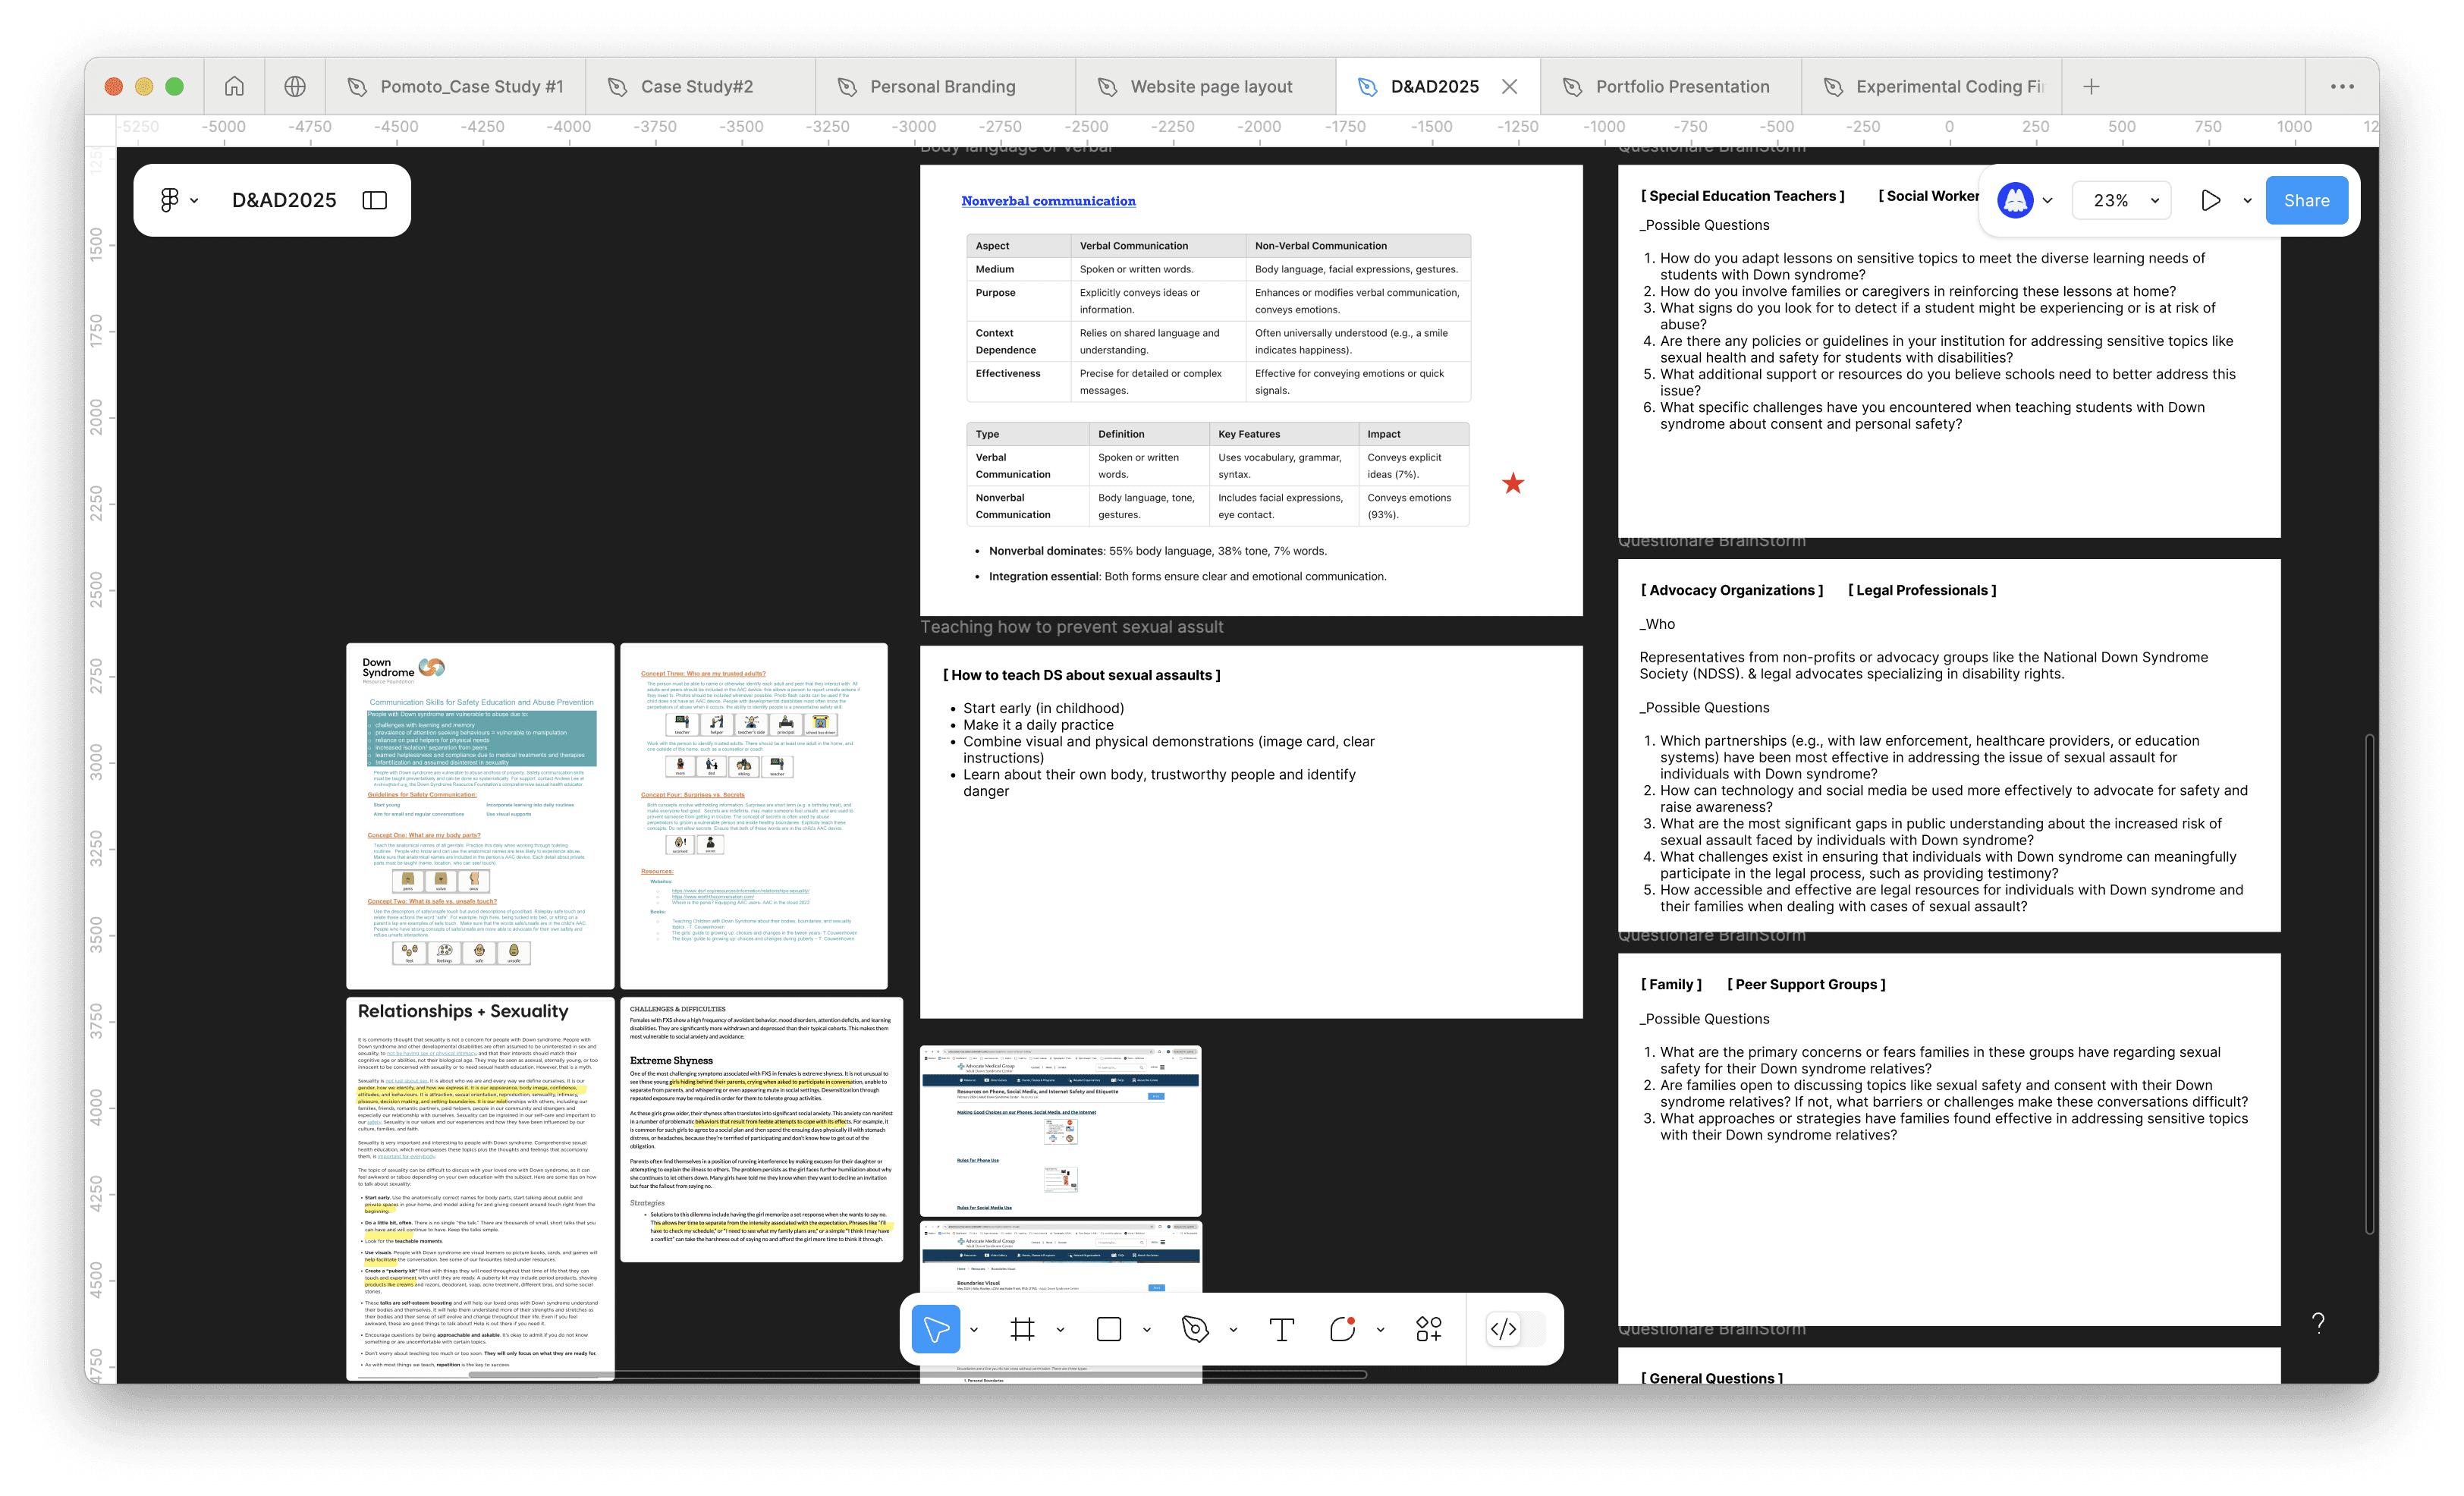Select the Pen tool in bottom toolbar

[1195, 1329]
